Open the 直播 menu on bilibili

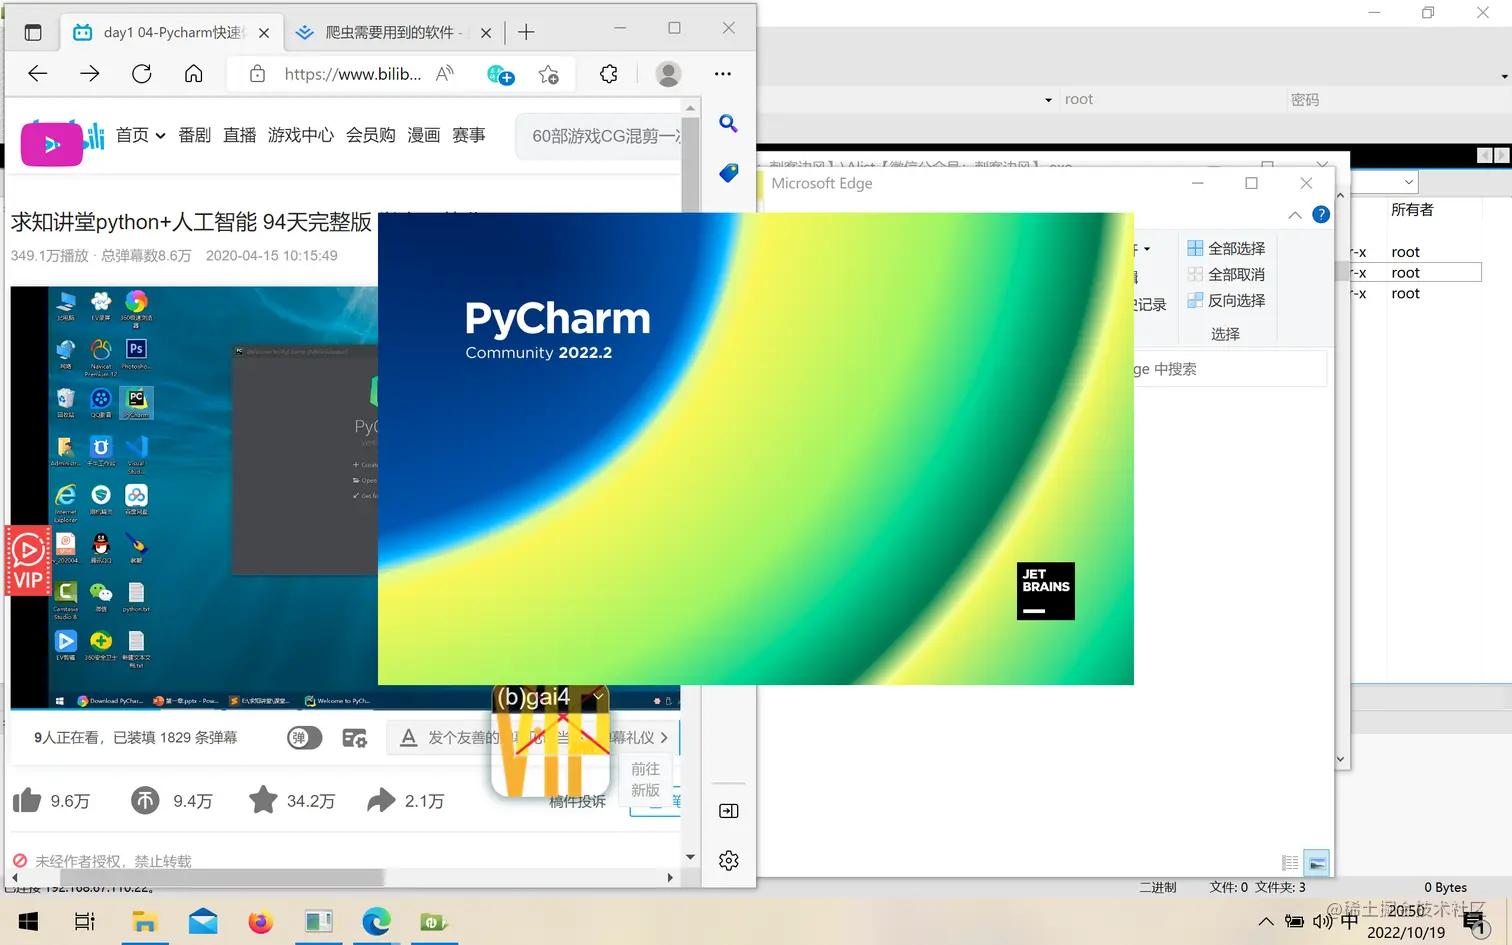click(240, 135)
